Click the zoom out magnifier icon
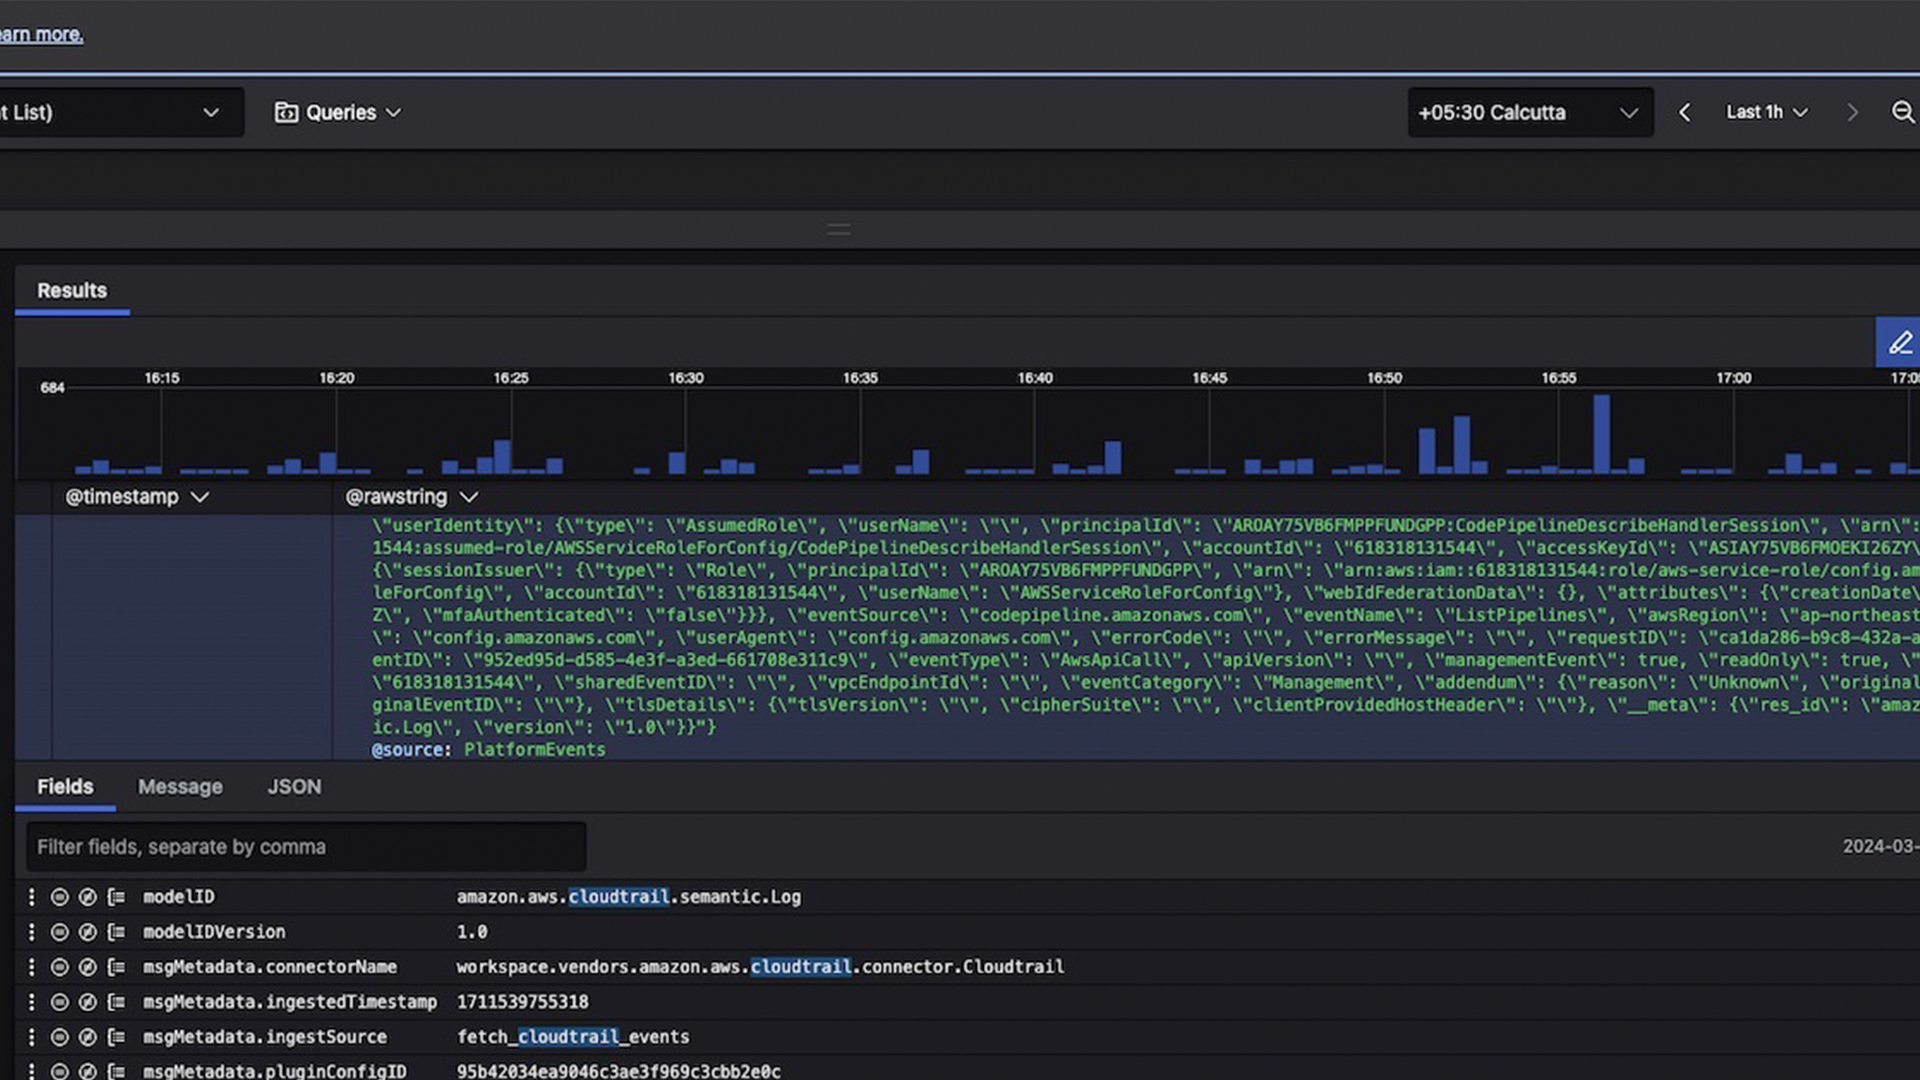1920x1080 pixels. pos(1902,112)
